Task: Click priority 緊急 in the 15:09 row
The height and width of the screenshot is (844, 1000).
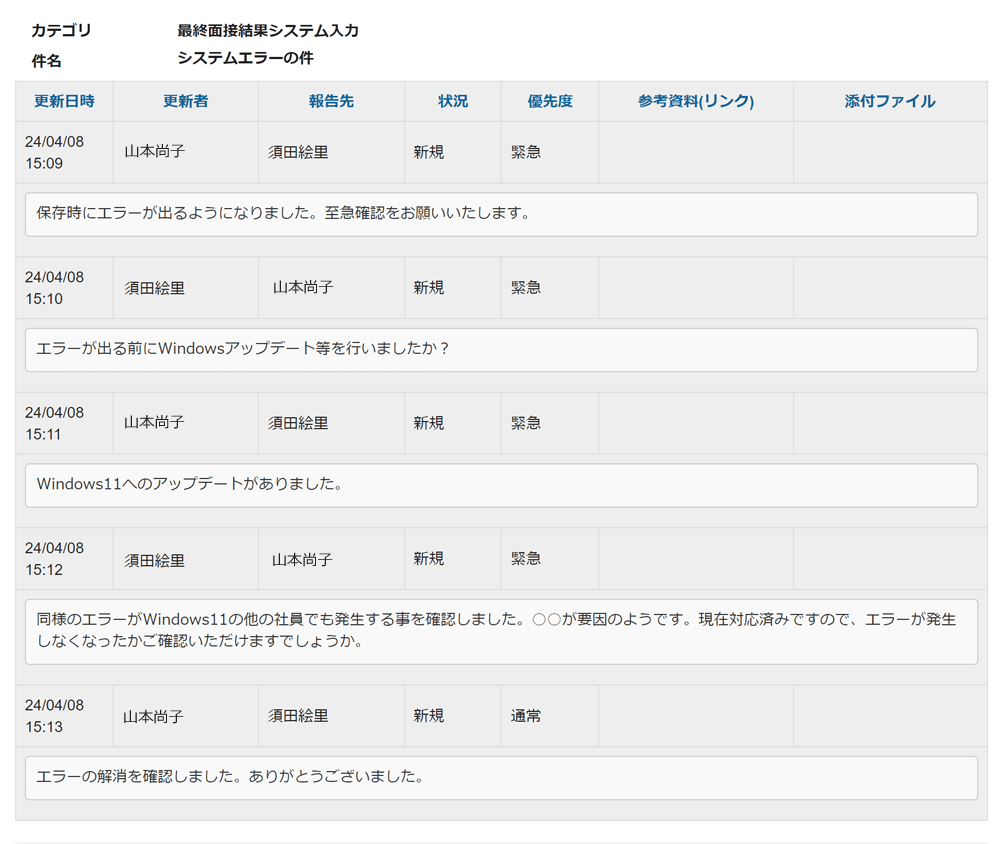Action: [x=526, y=152]
